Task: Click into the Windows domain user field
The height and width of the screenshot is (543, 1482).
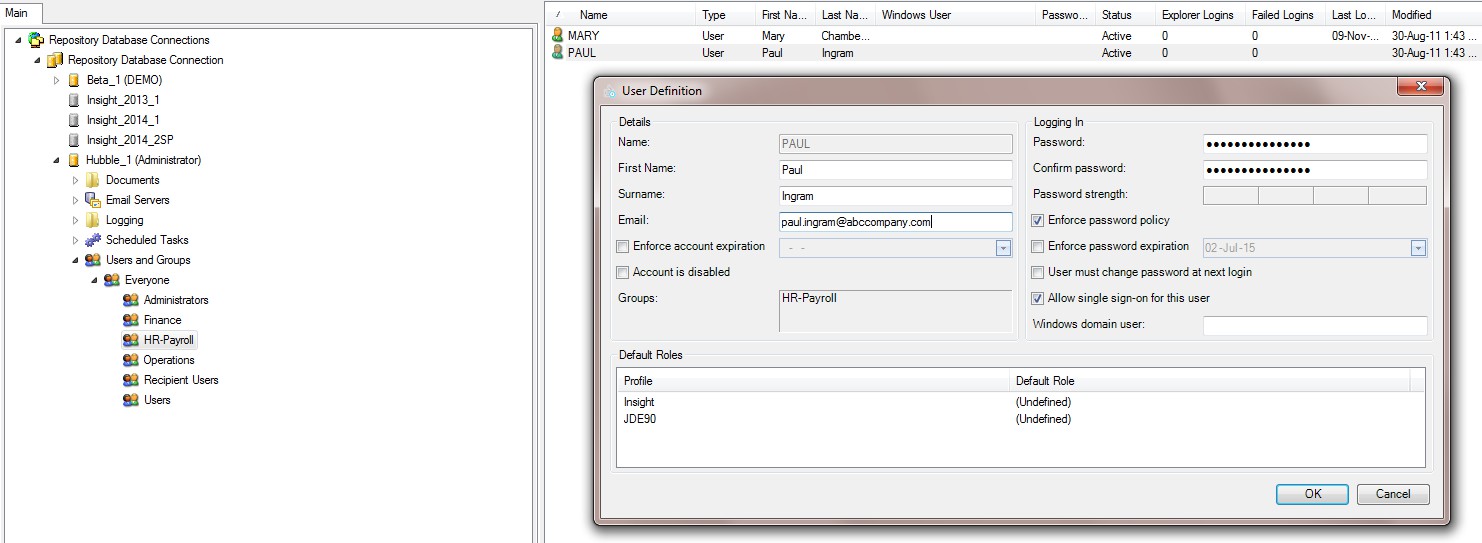Action: 1314,325
